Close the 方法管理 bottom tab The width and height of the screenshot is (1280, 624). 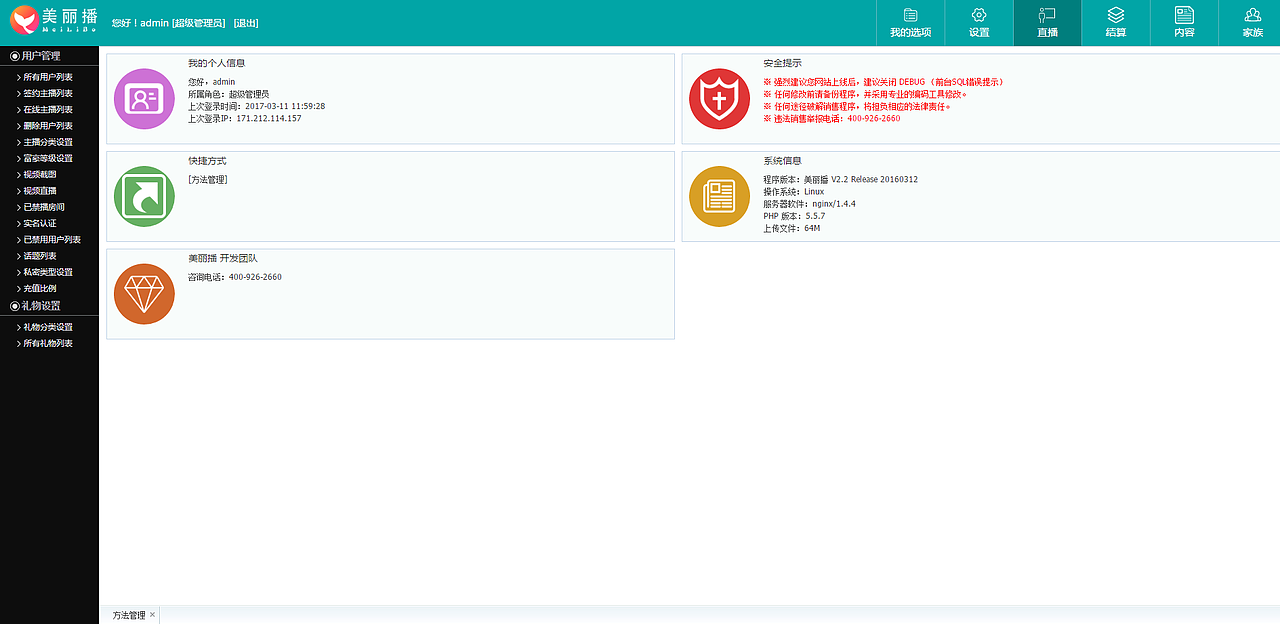(x=153, y=615)
